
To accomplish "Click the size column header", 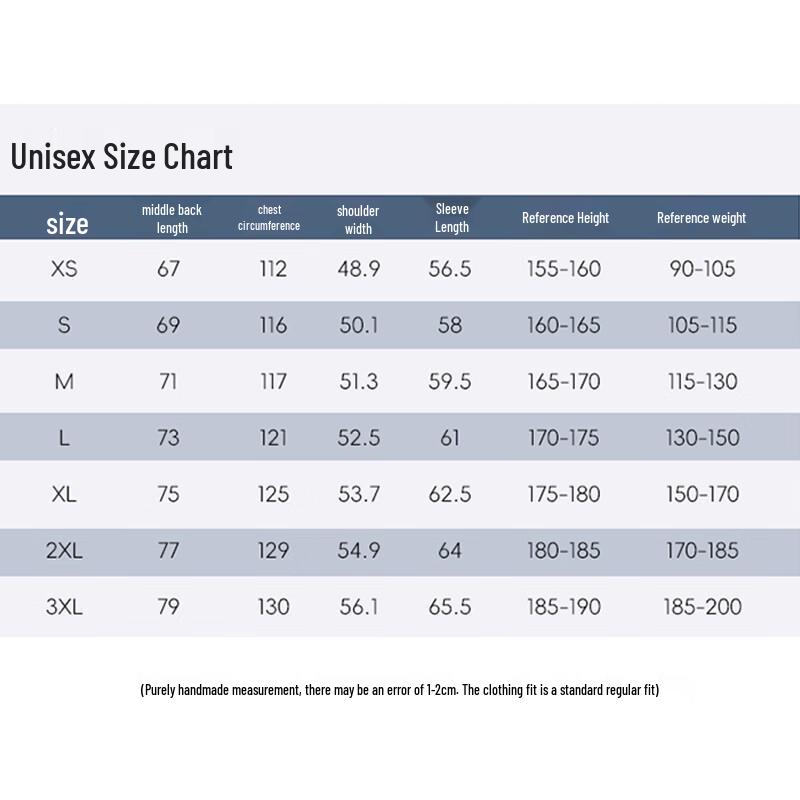I will tap(67, 223).
